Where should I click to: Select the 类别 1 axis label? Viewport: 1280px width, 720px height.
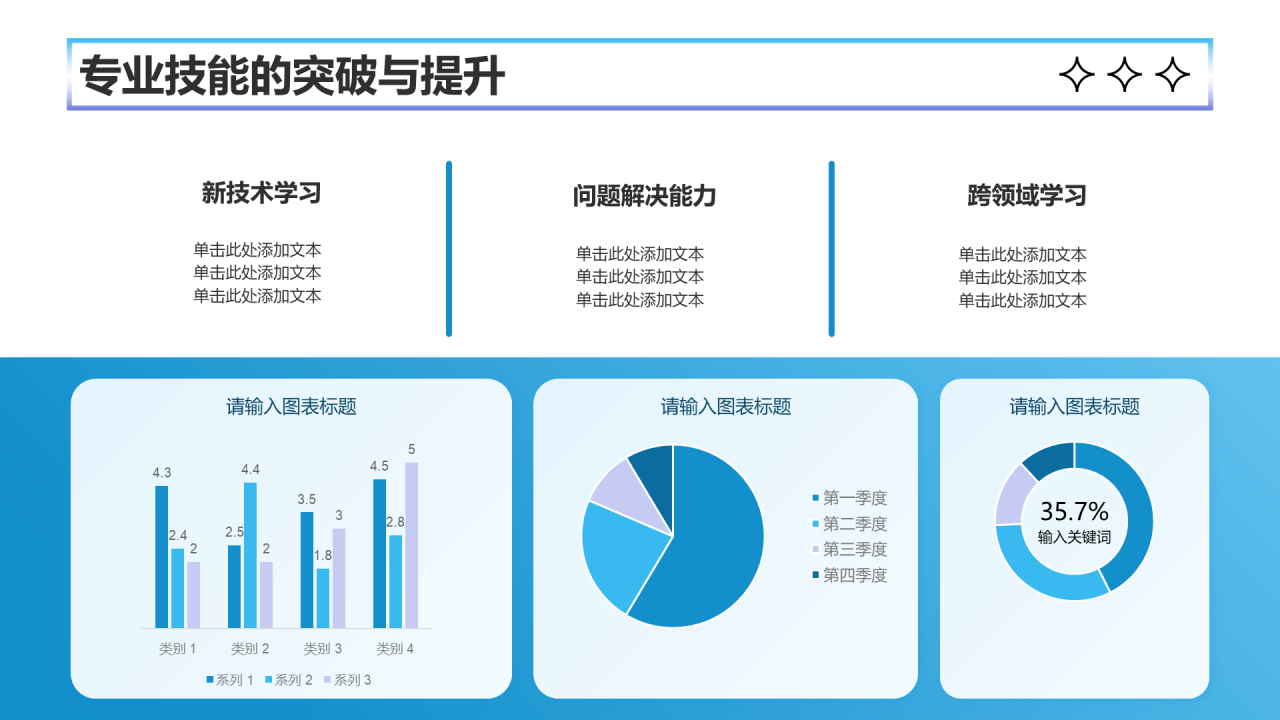[178, 649]
